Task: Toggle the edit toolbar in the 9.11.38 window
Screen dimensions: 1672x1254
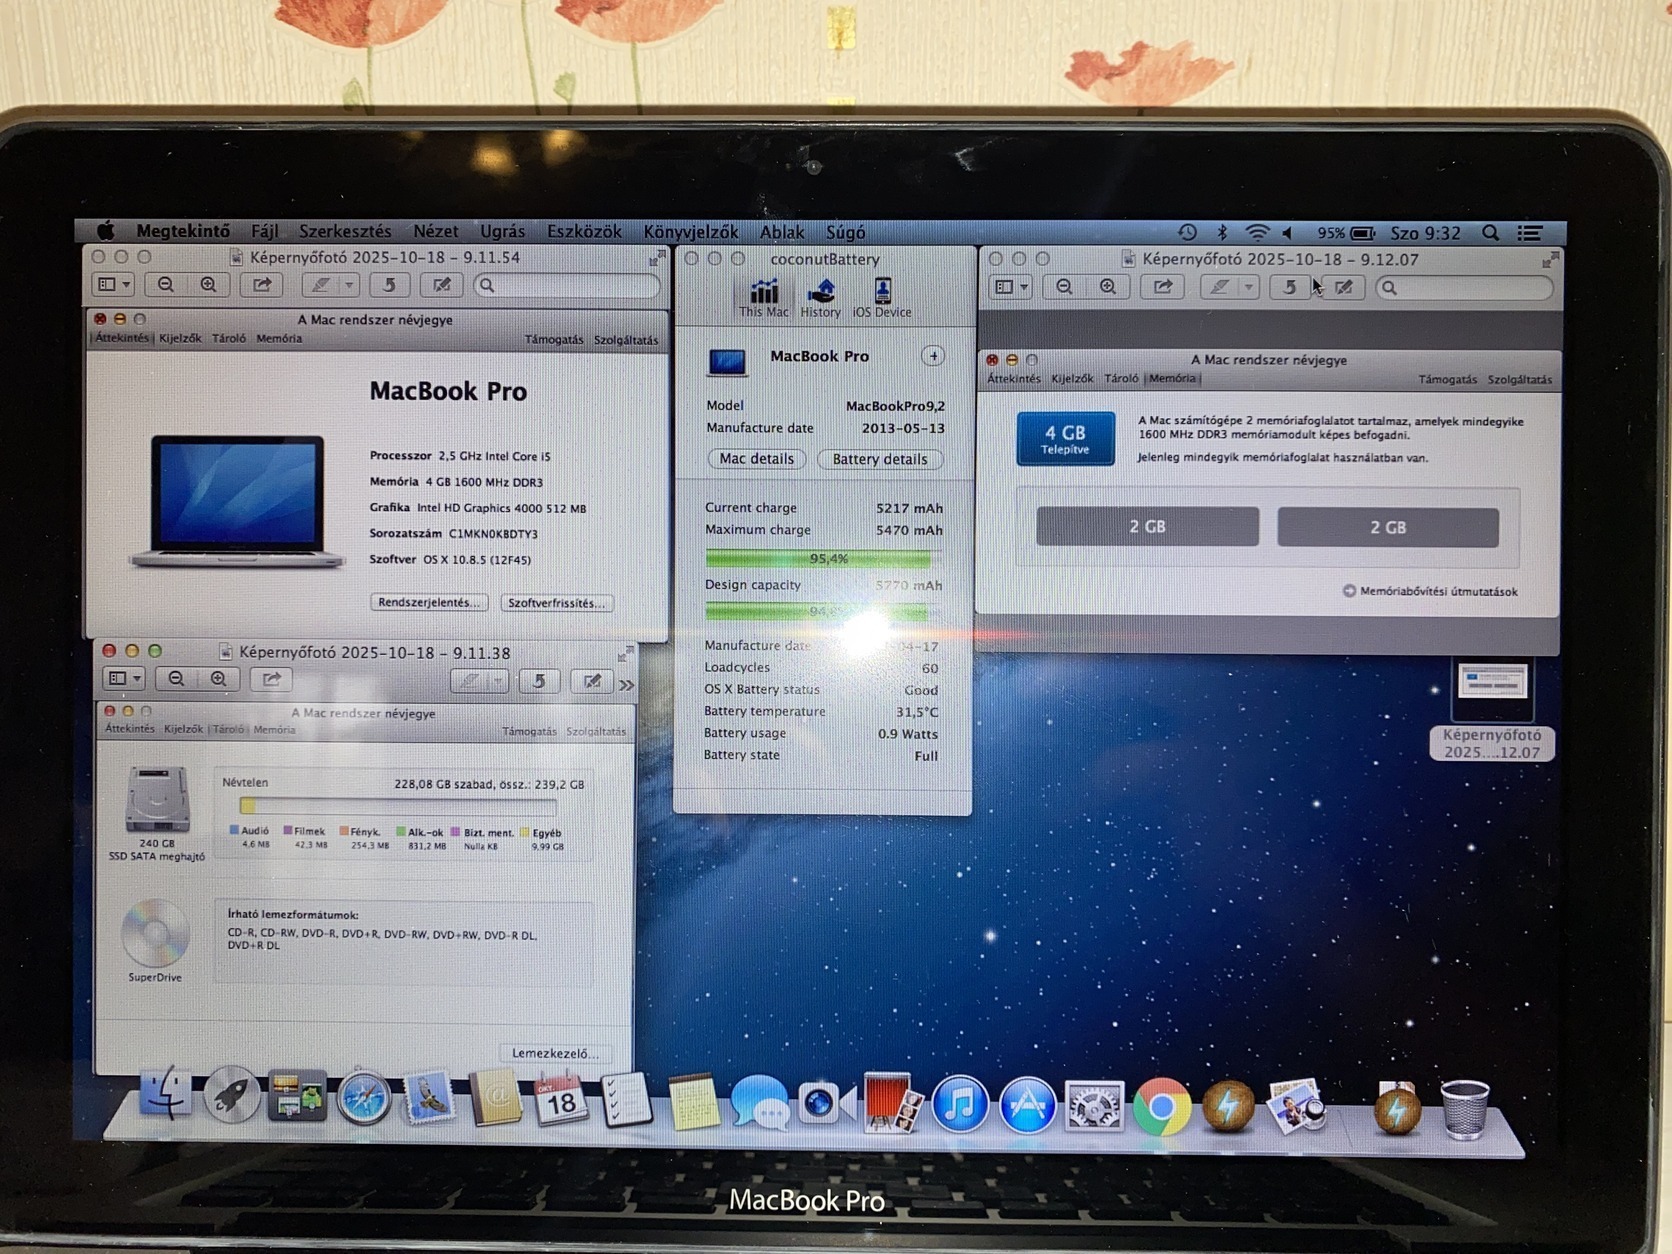Action: [592, 681]
